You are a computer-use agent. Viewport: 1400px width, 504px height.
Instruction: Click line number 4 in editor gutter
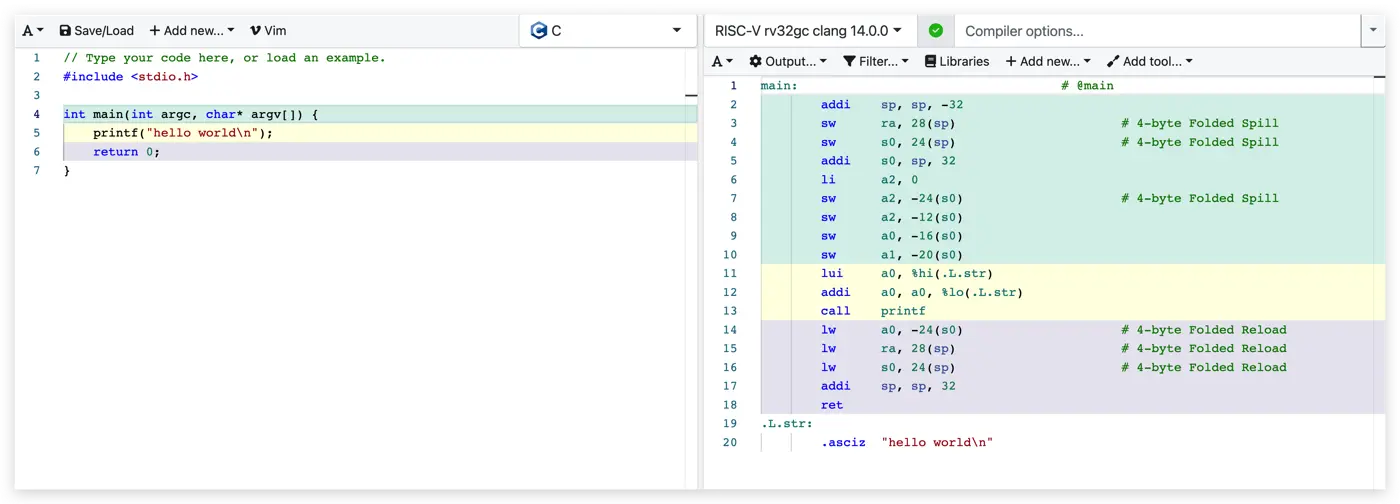point(37,114)
